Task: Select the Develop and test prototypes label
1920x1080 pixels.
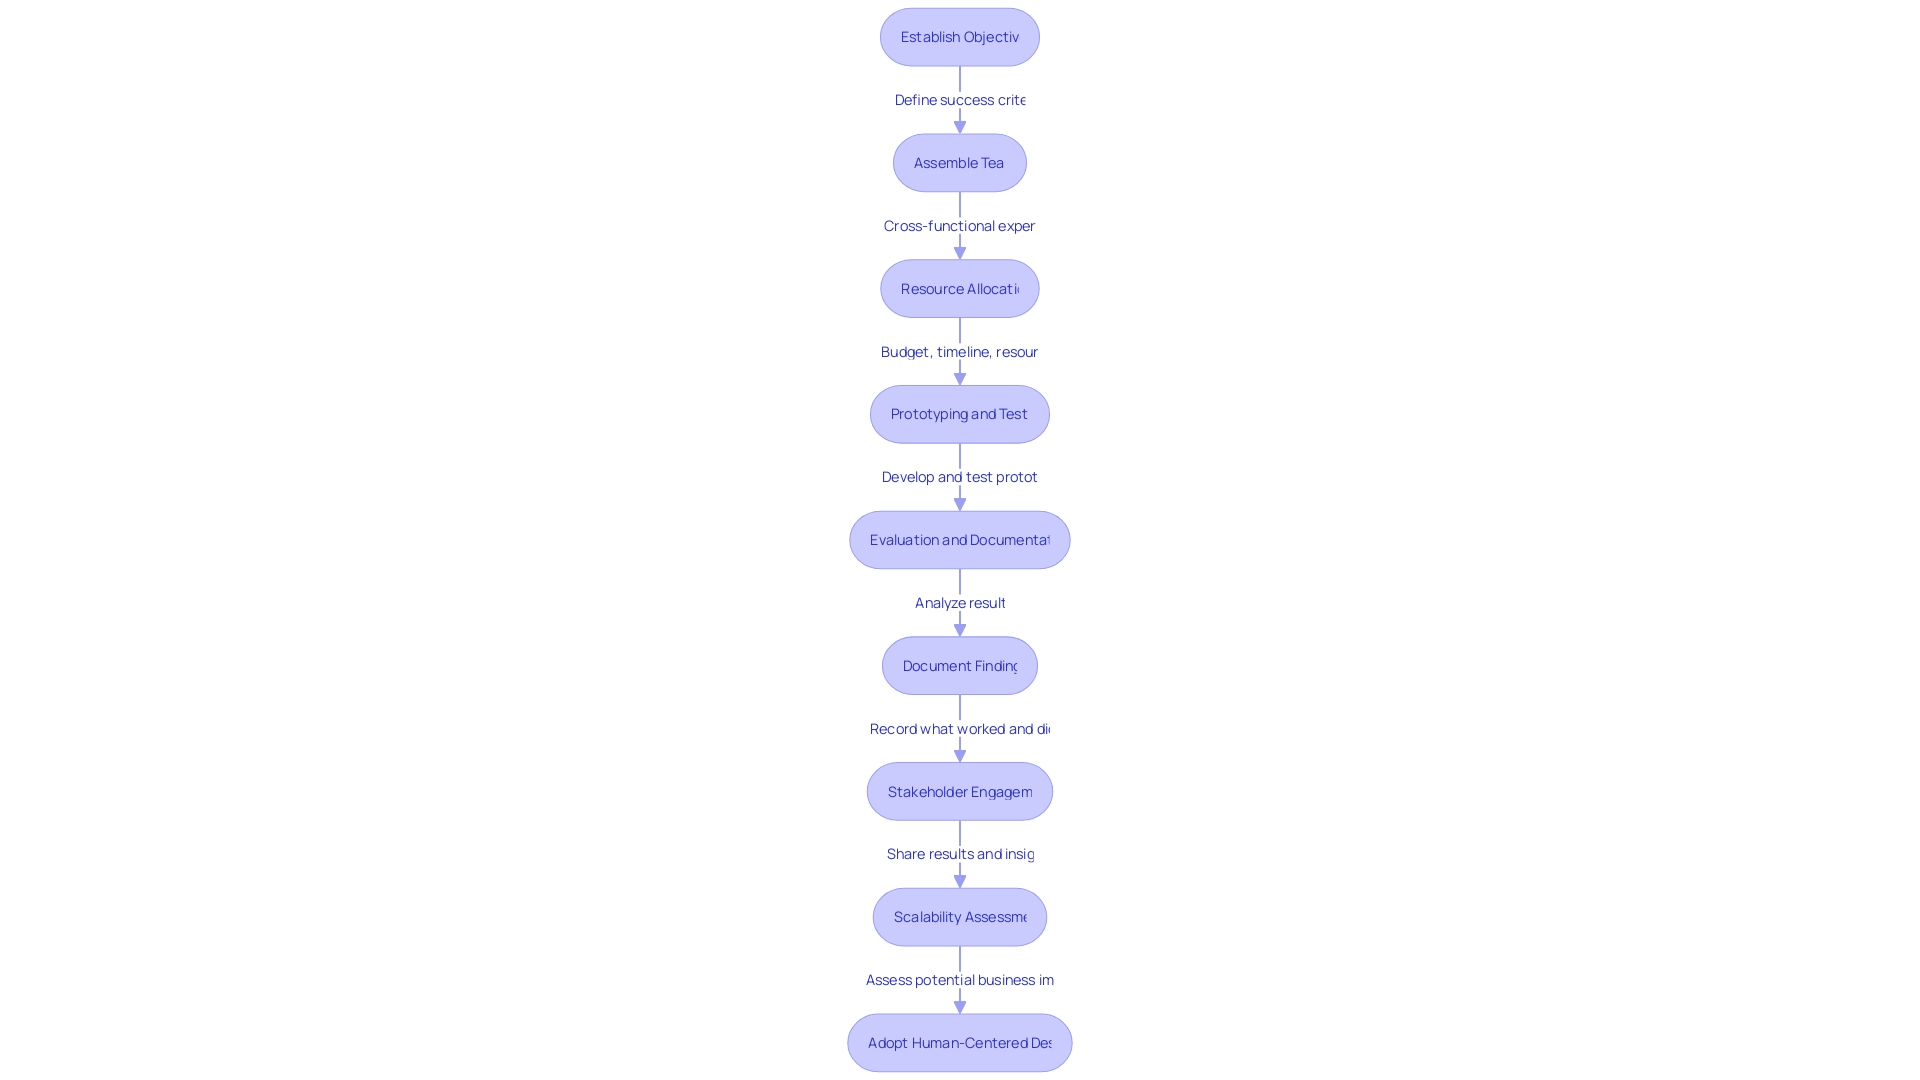Action: [x=959, y=477]
